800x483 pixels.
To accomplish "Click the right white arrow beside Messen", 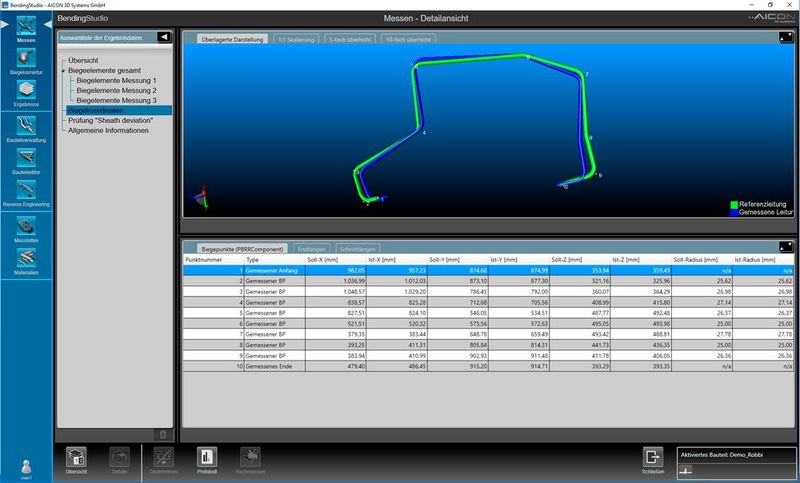I will pos(47,24).
